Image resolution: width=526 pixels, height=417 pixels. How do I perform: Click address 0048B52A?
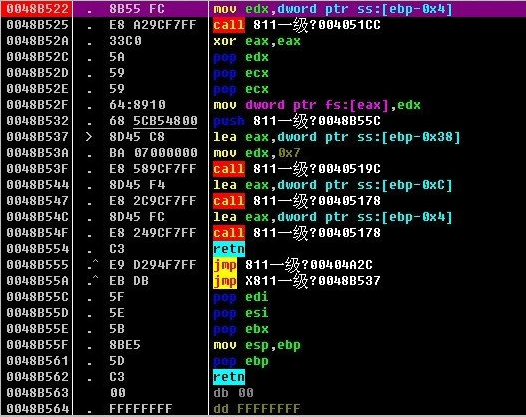pos(37,41)
